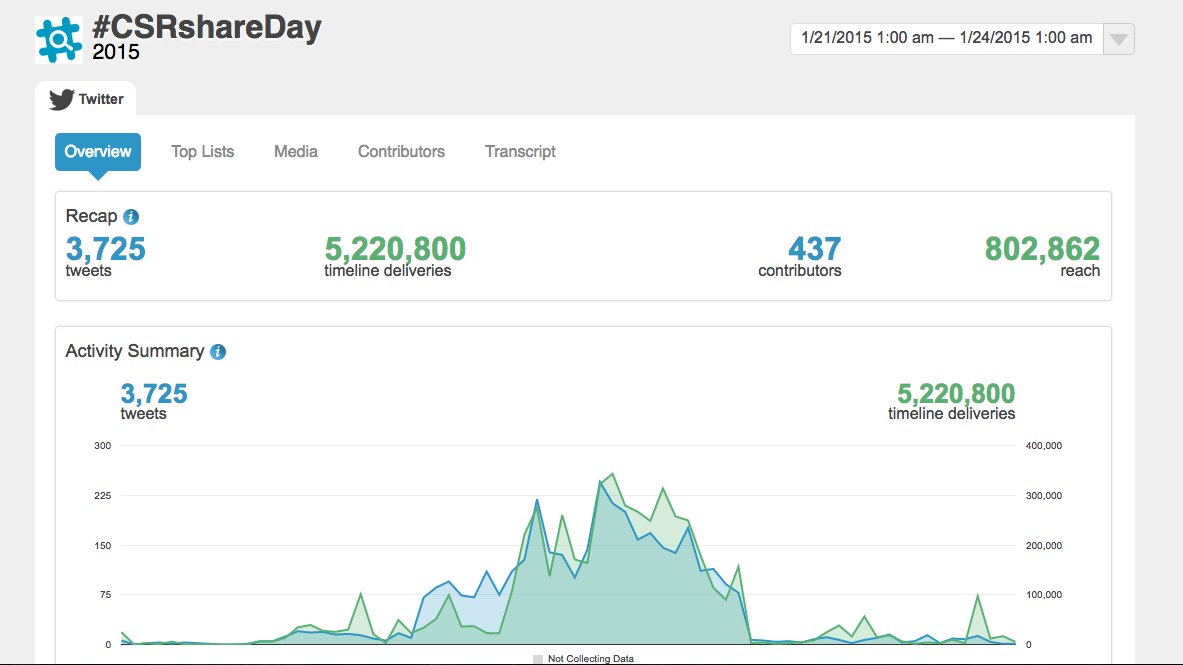
Task: Click the Activity Summary 3,725 tweets figure
Action: pyautogui.click(x=154, y=393)
